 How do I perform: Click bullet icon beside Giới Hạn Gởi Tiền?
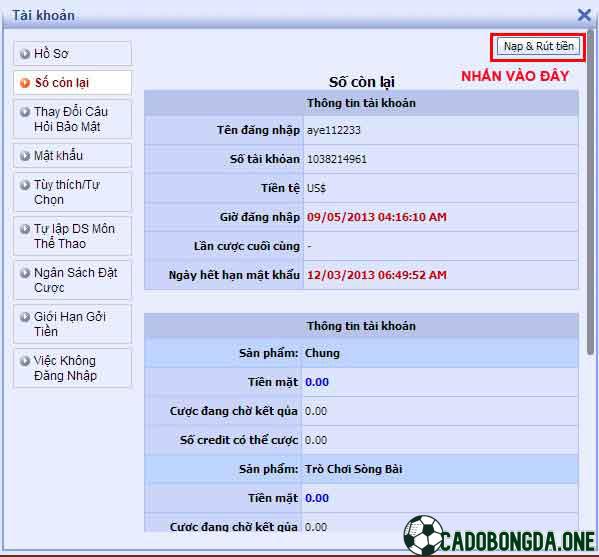click(25, 317)
